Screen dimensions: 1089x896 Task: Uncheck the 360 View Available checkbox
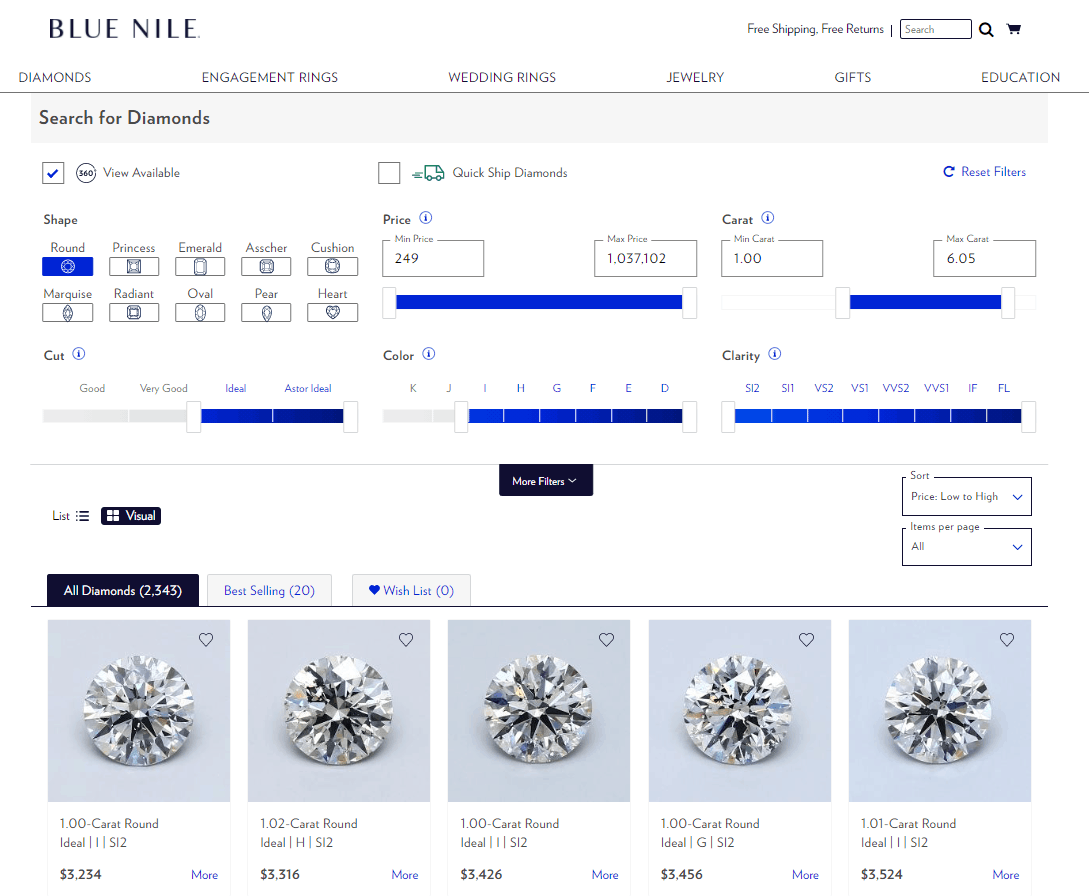tap(53, 172)
